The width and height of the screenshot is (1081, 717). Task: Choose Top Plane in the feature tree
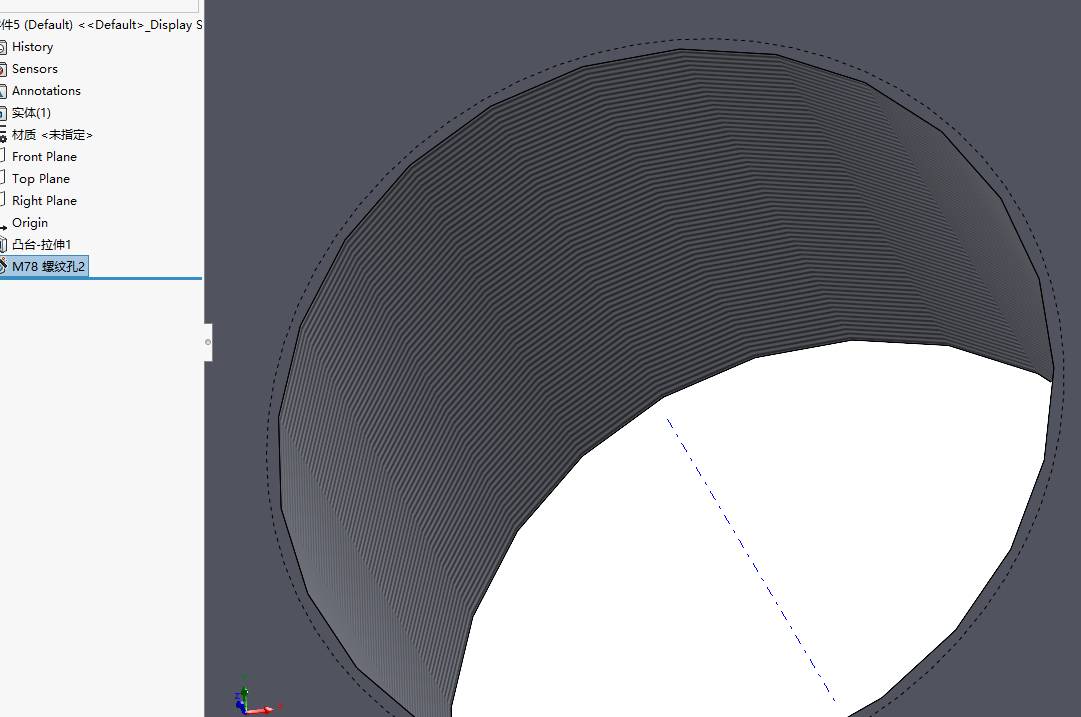[41, 179]
